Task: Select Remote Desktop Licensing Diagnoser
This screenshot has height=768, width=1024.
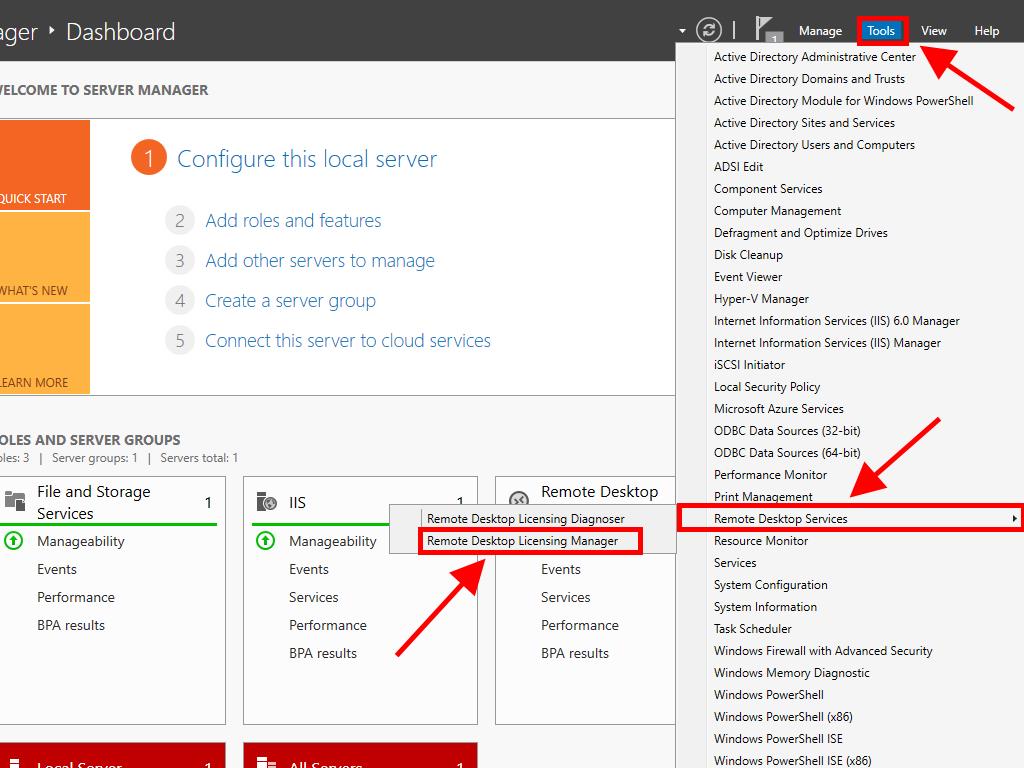Action: tap(525, 519)
